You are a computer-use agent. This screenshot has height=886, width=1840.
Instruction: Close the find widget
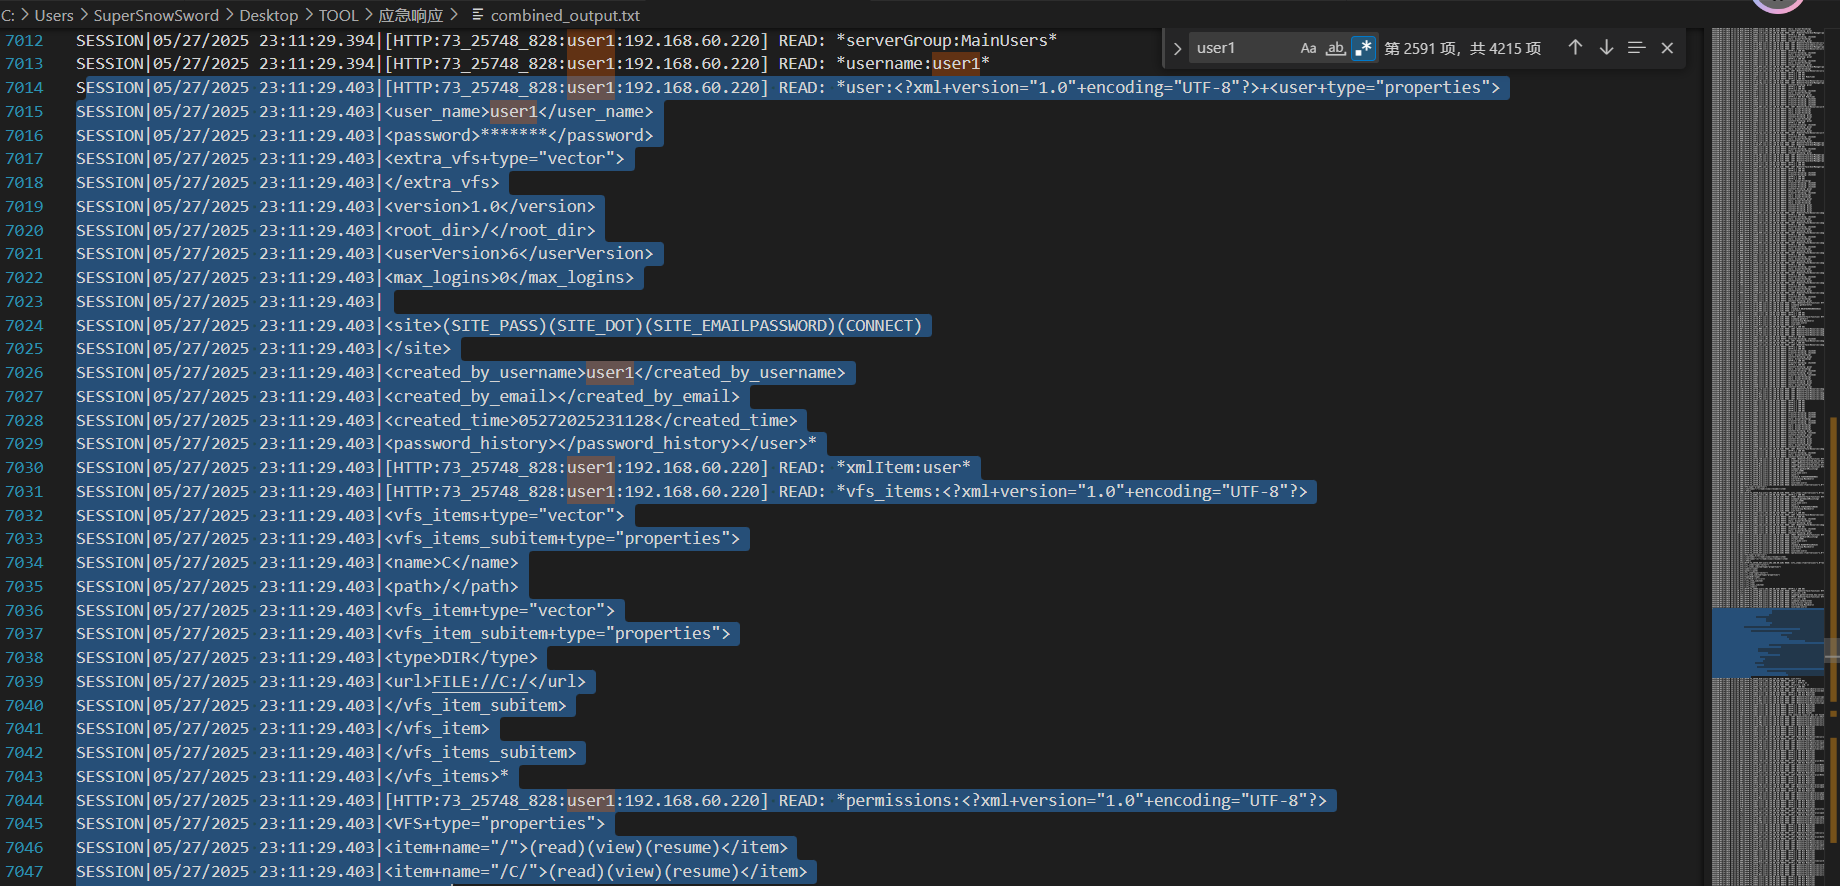click(x=1667, y=48)
